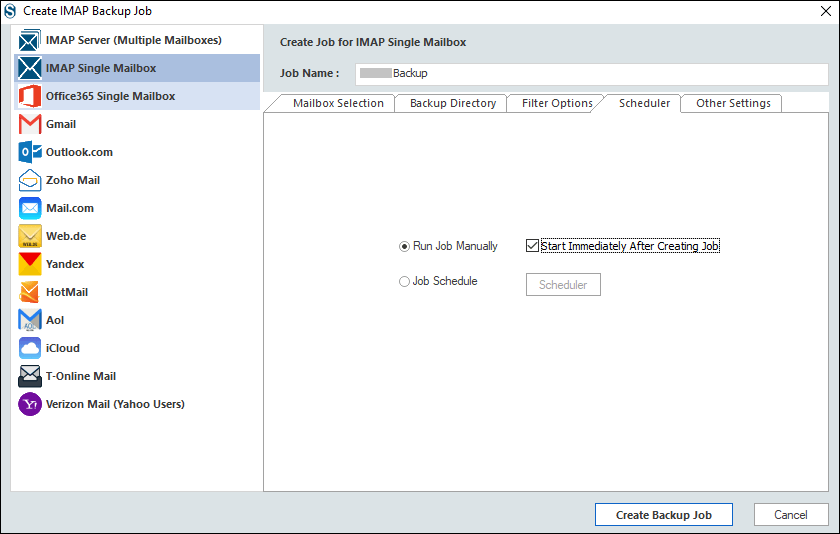Viewport: 840px width, 534px height.
Task: Pick the Yandex list label
Action: pos(65,264)
